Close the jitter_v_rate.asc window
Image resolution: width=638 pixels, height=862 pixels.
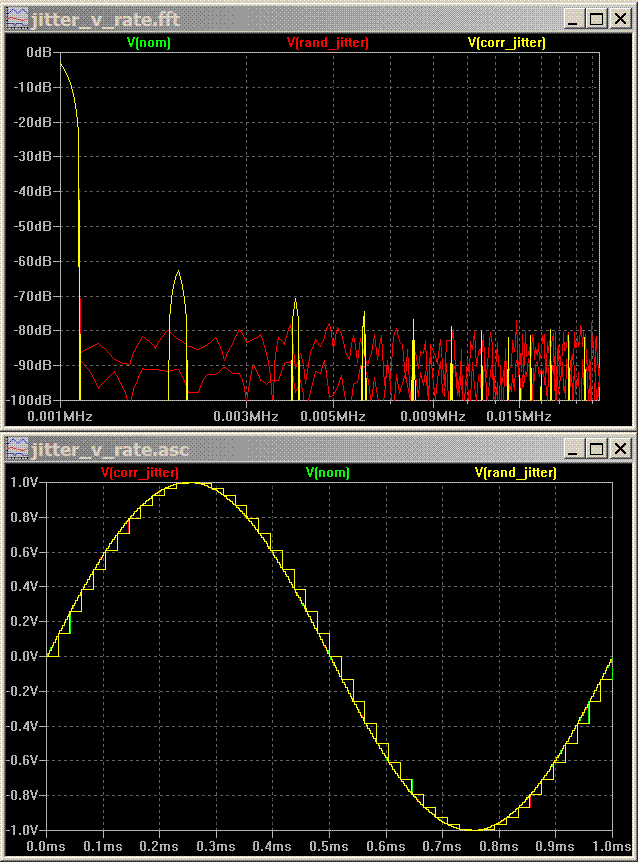point(620,449)
